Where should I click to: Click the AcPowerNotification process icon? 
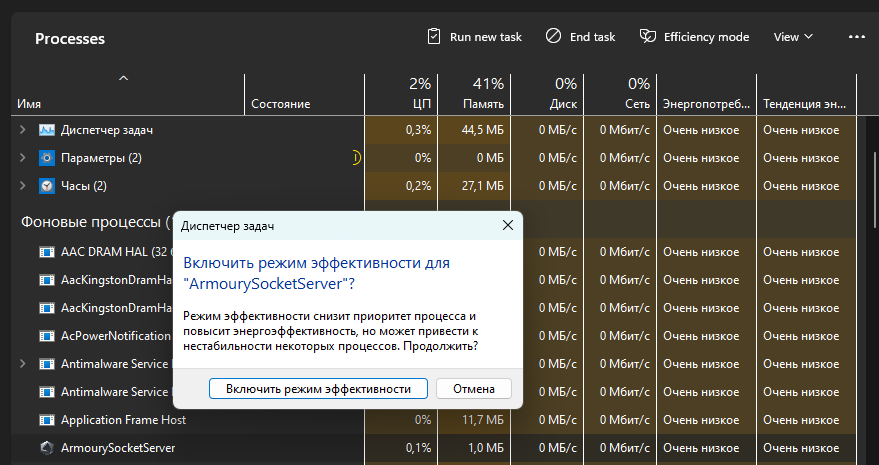[47, 336]
